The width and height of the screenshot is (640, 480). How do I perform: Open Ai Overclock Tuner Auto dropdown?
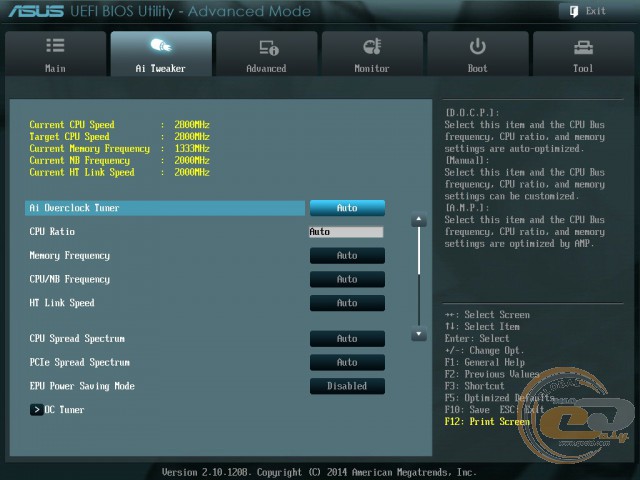coord(347,208)
